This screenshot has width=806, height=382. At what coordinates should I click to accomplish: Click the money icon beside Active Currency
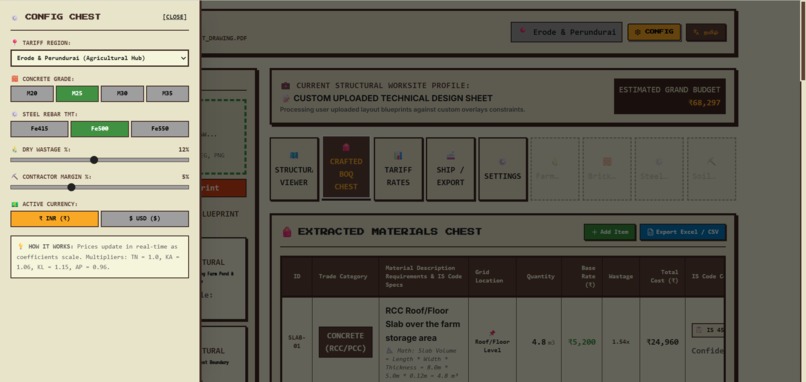[14, 204]
